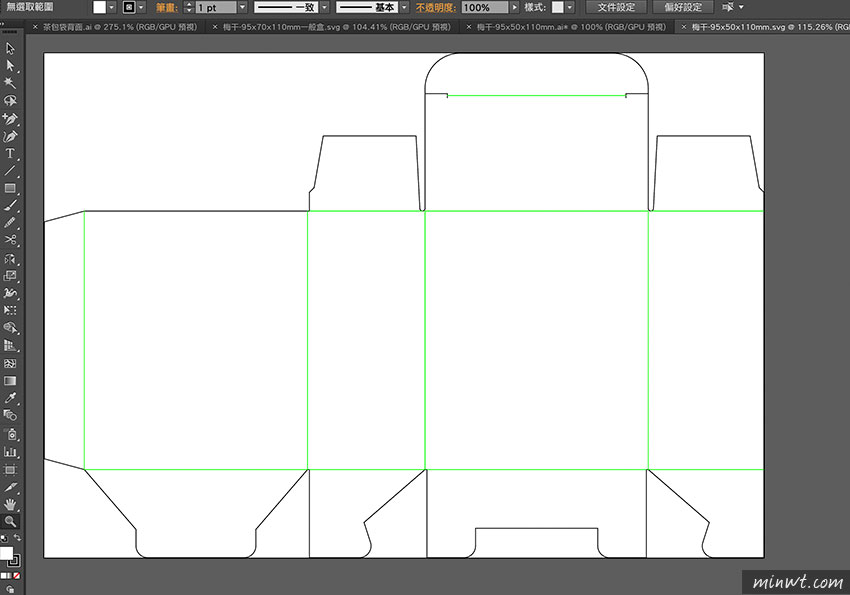
Task: Select the Line Segment tool
Action: (x=10, y=171)
